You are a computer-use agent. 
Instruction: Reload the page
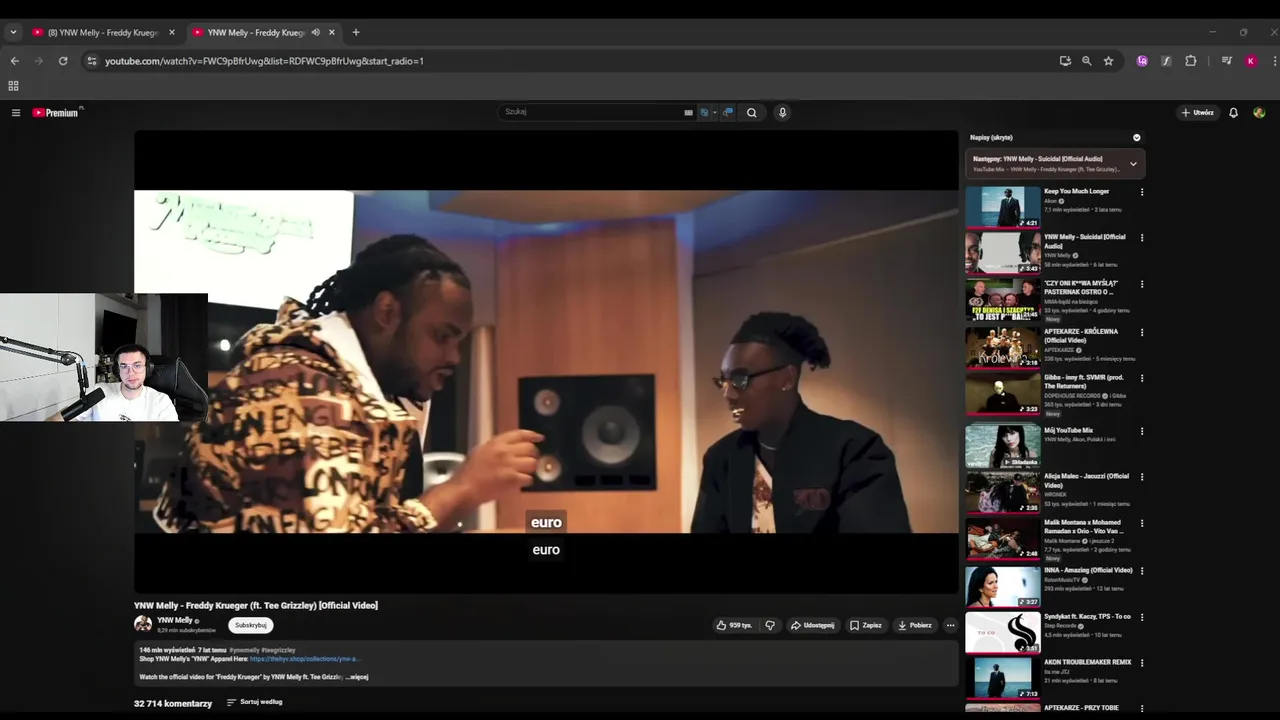coord(63,61)
